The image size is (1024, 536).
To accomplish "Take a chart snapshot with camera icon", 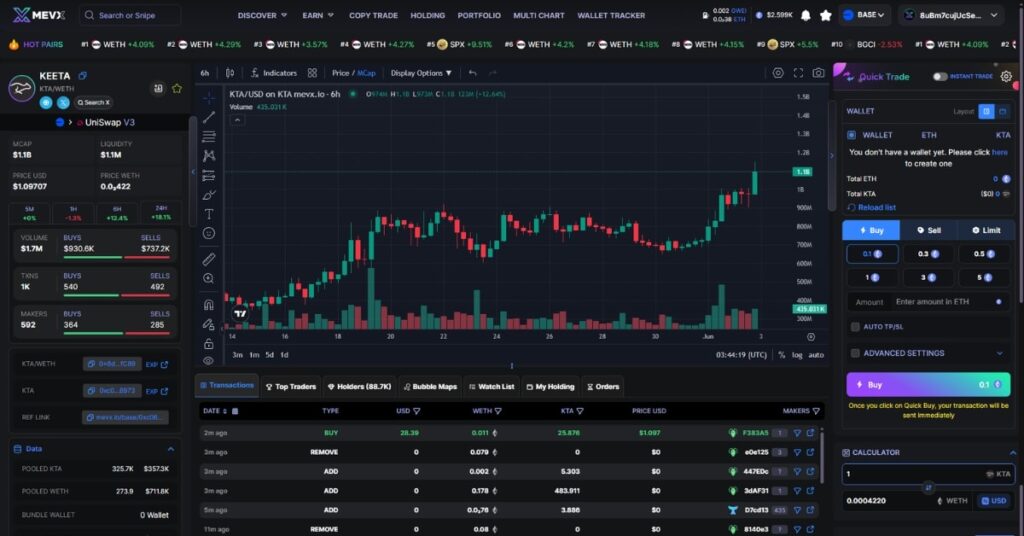I will click(818, 73).
